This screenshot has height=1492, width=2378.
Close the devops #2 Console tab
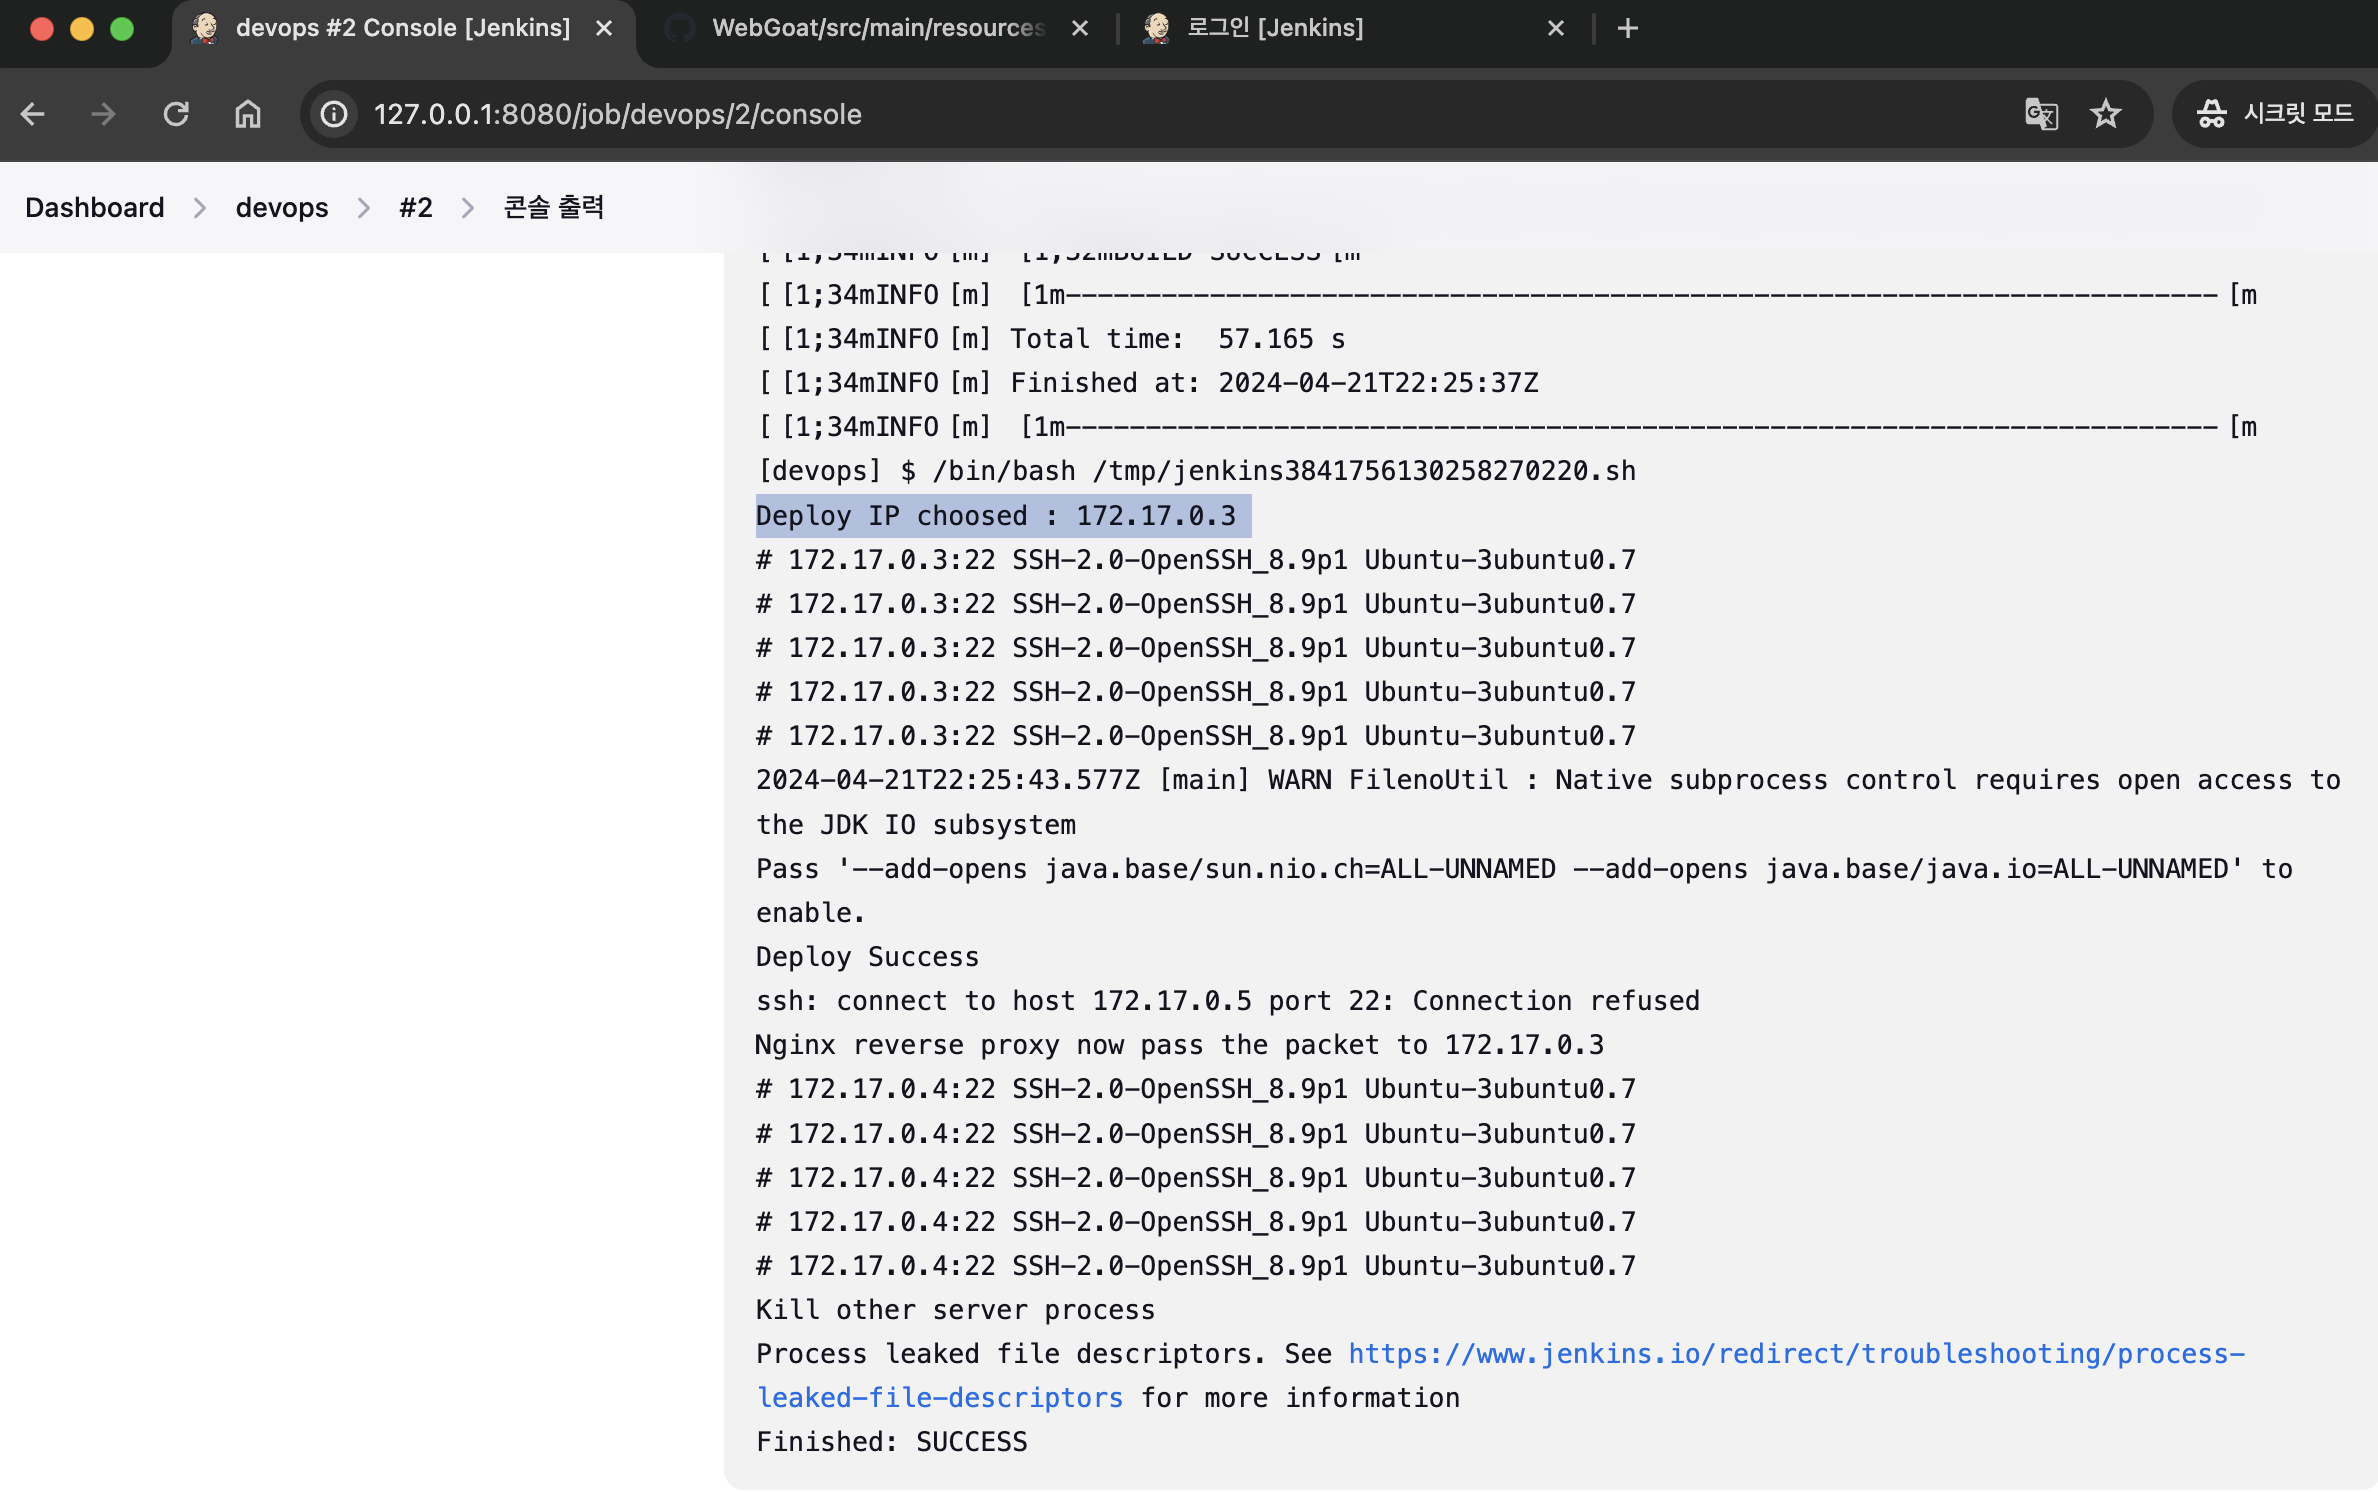pyautogui.click(x=604, y=29)
